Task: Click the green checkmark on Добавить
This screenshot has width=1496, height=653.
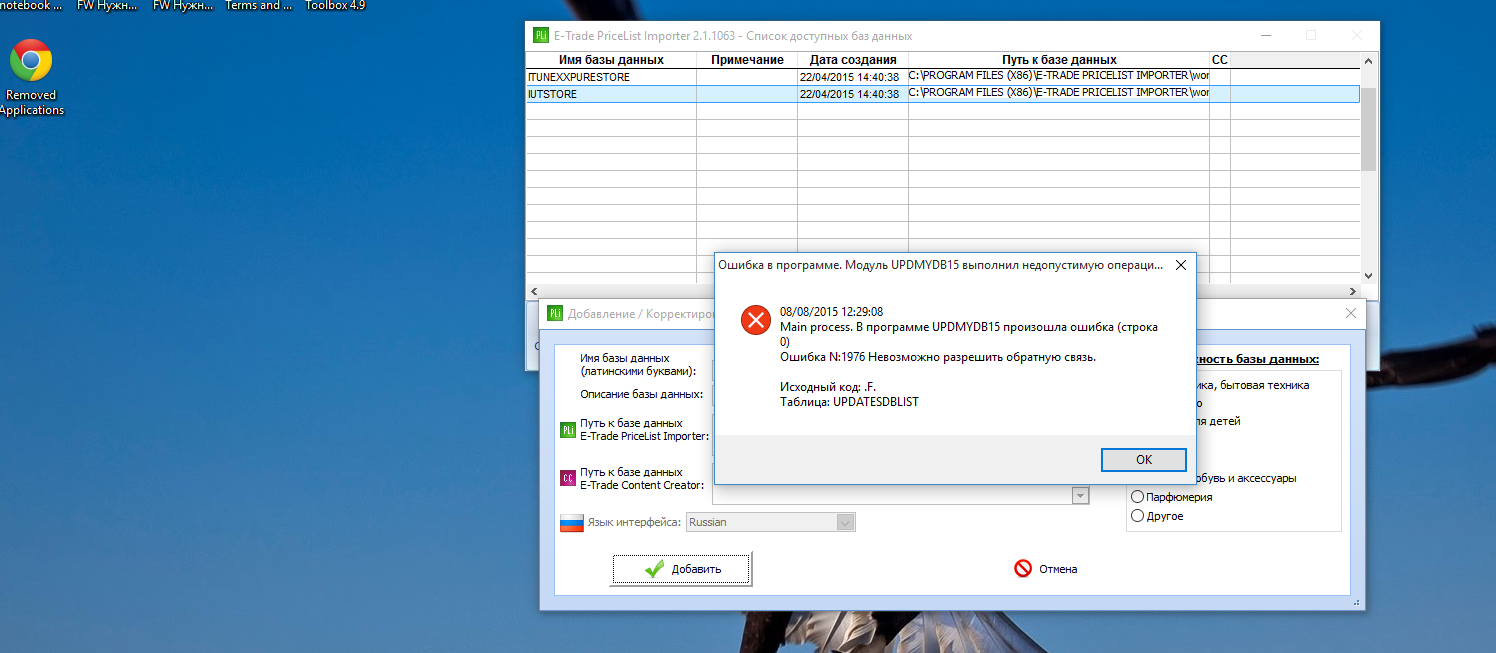Action: [x=654, y=569]
